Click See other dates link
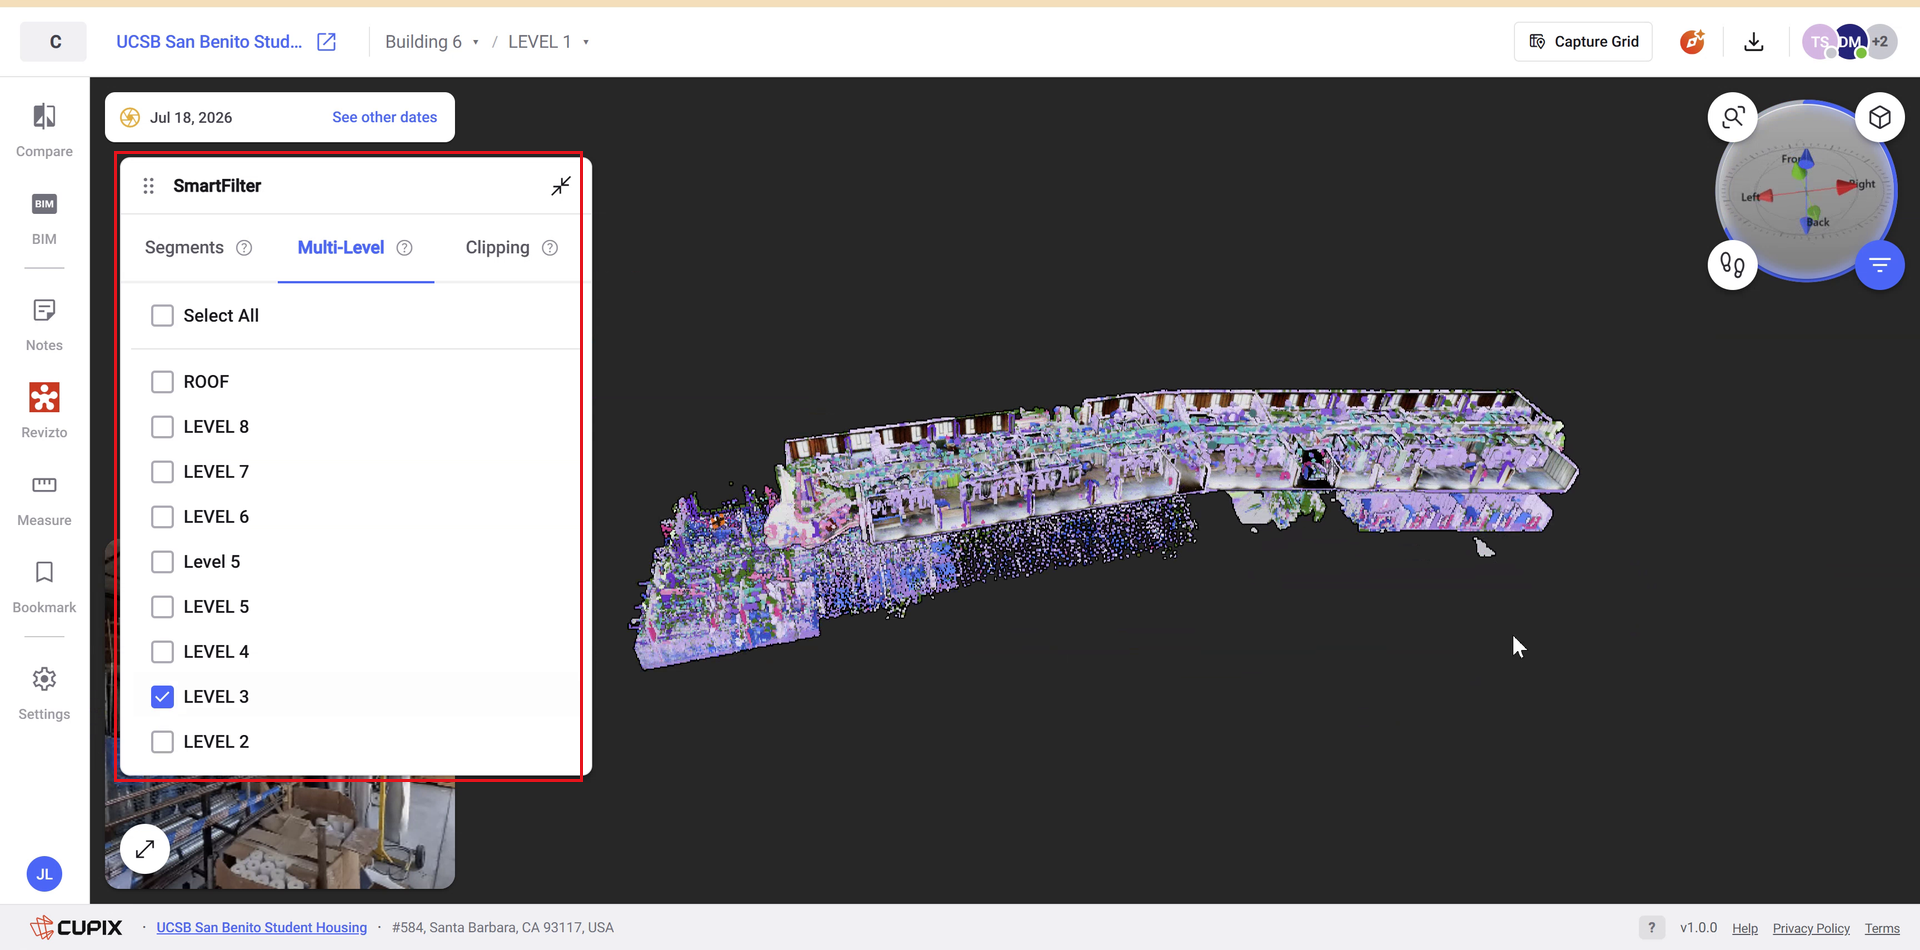The height and width of the screenshot is (950, 1920). pyautogui.click(x=385, y=117)
